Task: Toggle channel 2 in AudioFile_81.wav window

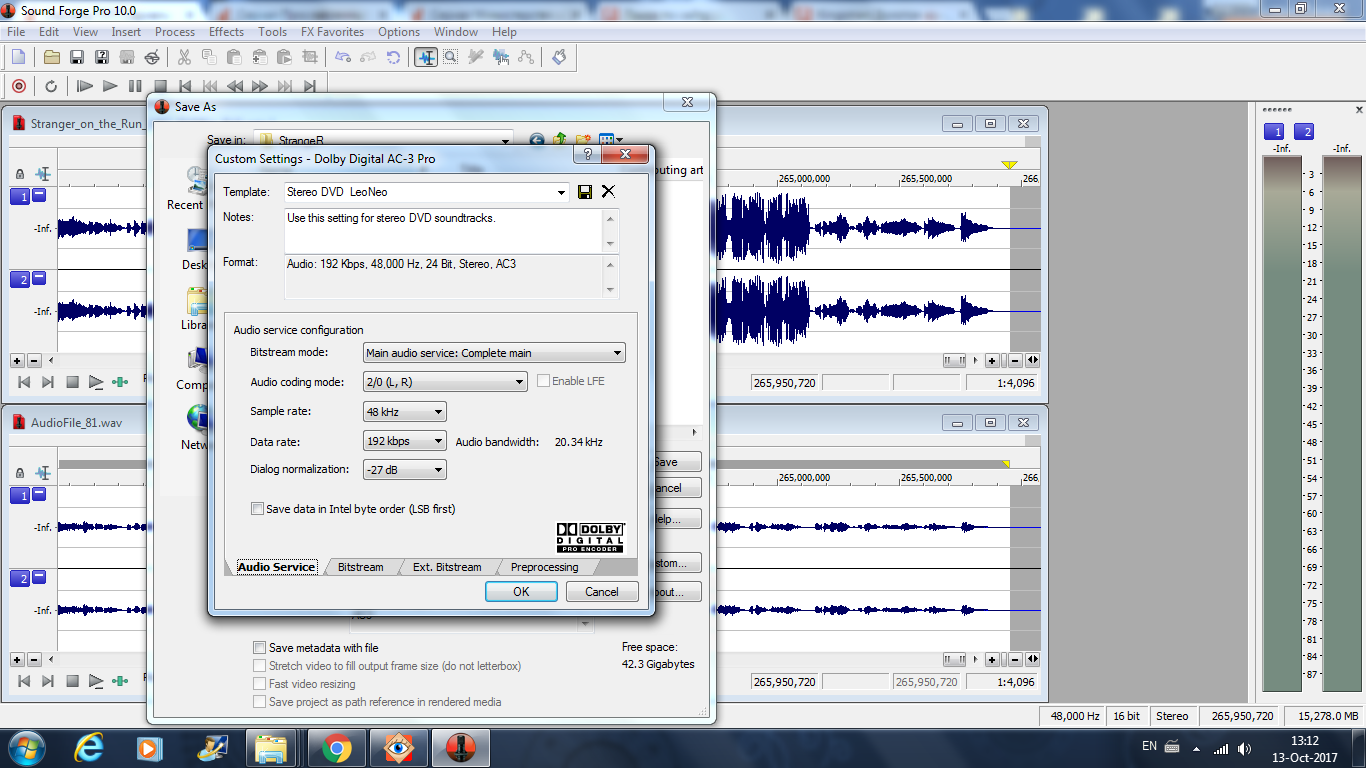Action: pos(20,579)
